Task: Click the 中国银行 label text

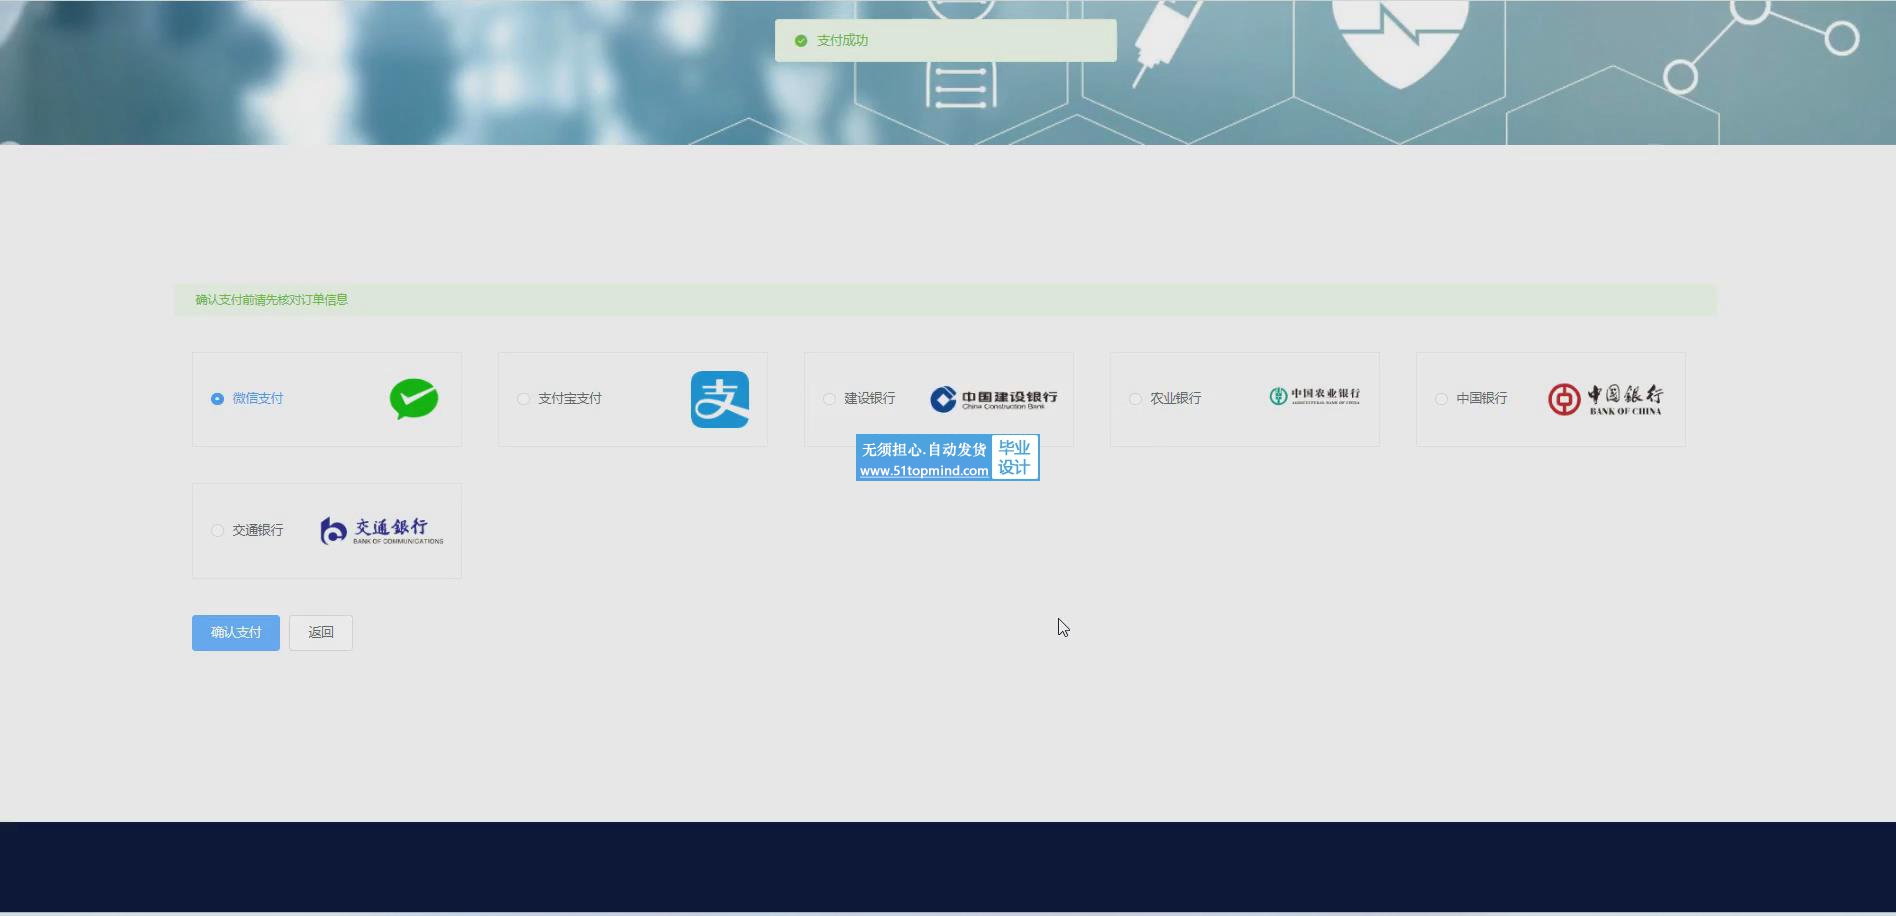Action: (1482, 399)
